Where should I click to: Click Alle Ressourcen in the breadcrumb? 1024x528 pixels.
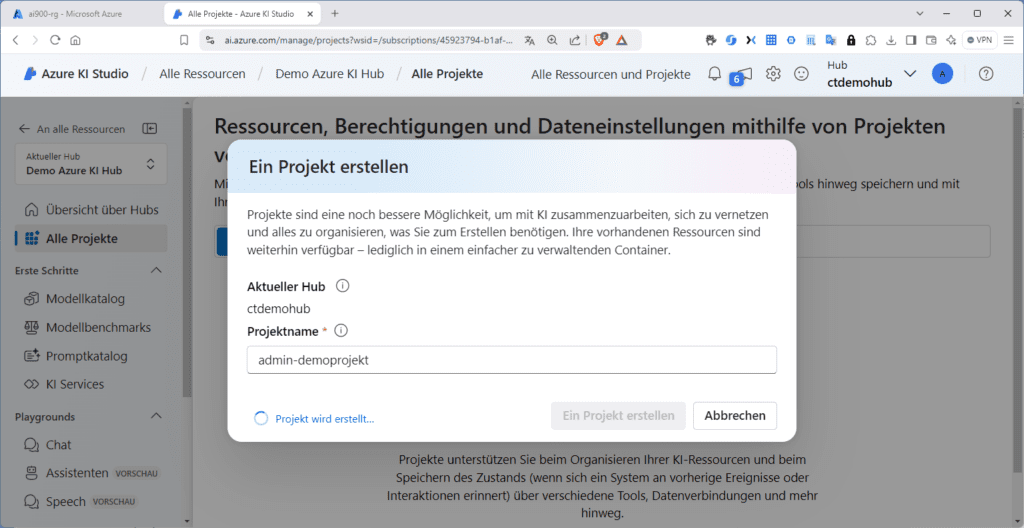(202, 74)
